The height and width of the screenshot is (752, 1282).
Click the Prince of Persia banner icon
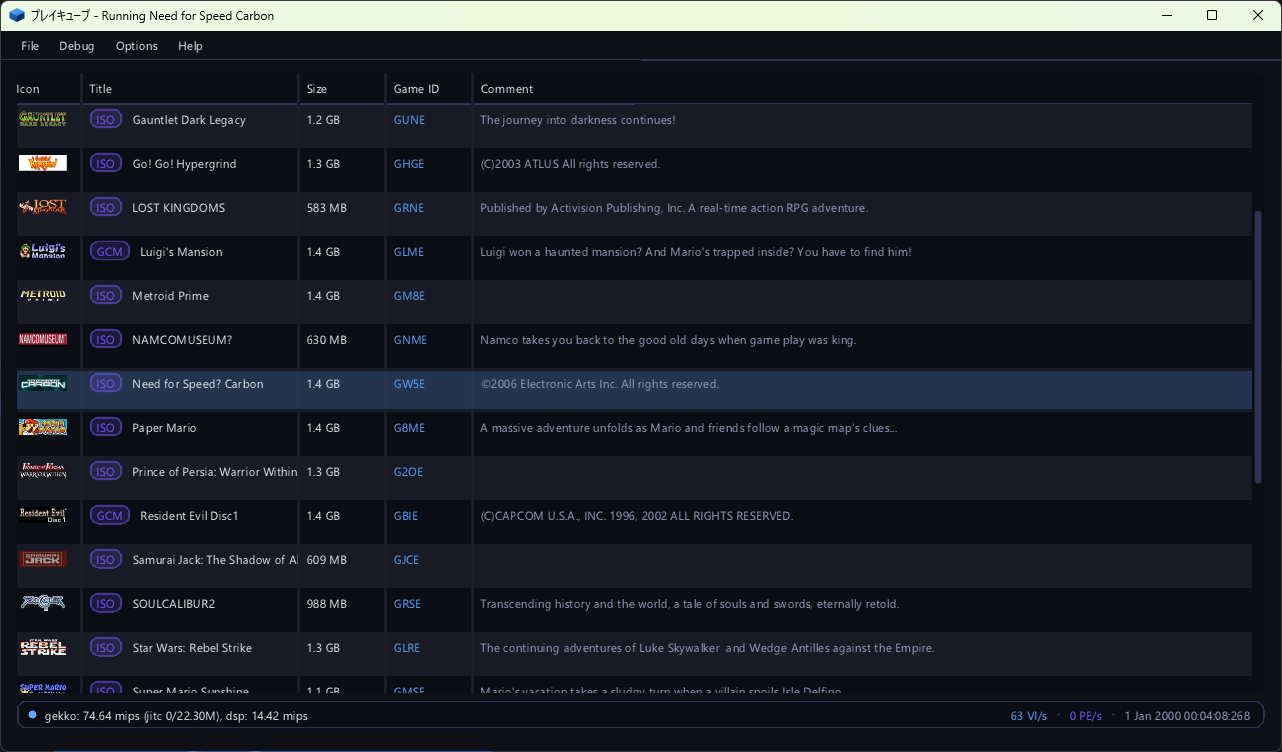point(43,471)
